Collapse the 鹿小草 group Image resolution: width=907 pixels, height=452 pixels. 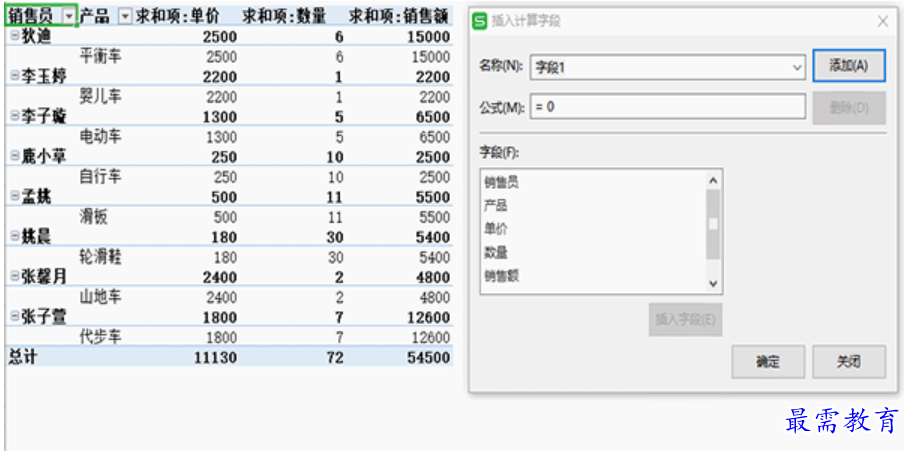14,157
